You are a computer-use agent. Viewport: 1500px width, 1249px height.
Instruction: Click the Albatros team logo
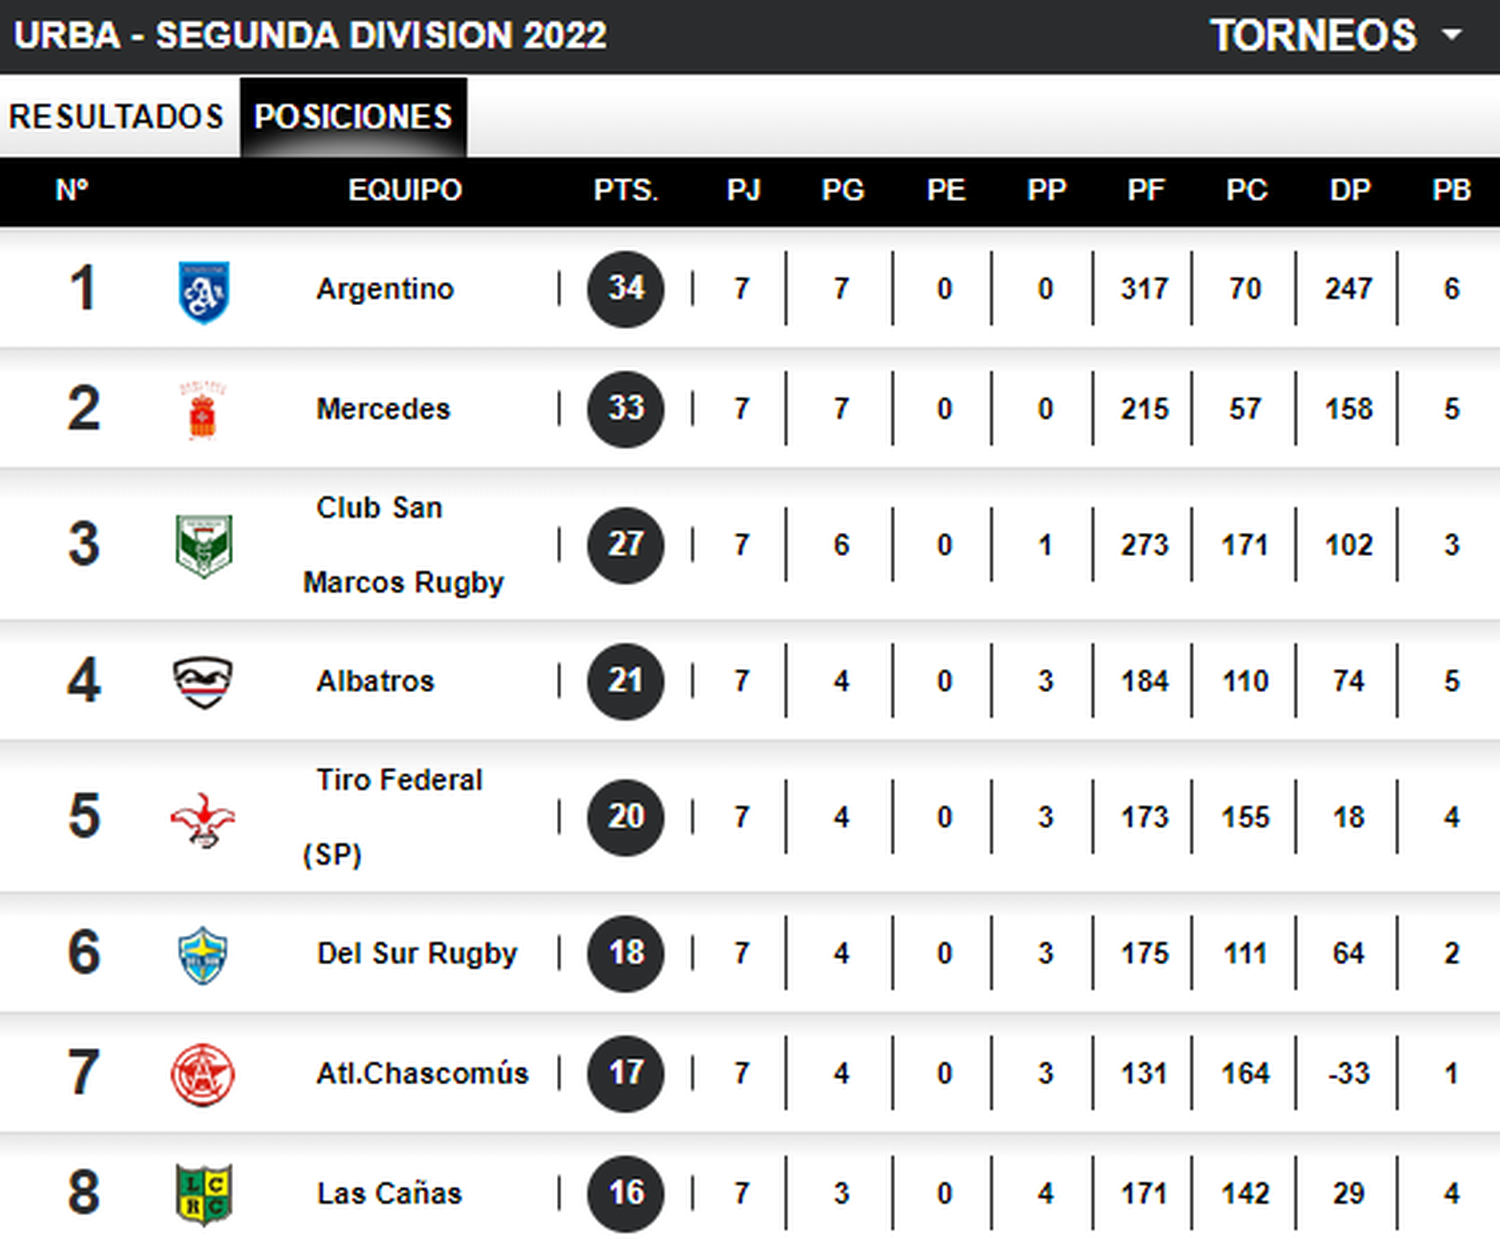click(203, 682)
